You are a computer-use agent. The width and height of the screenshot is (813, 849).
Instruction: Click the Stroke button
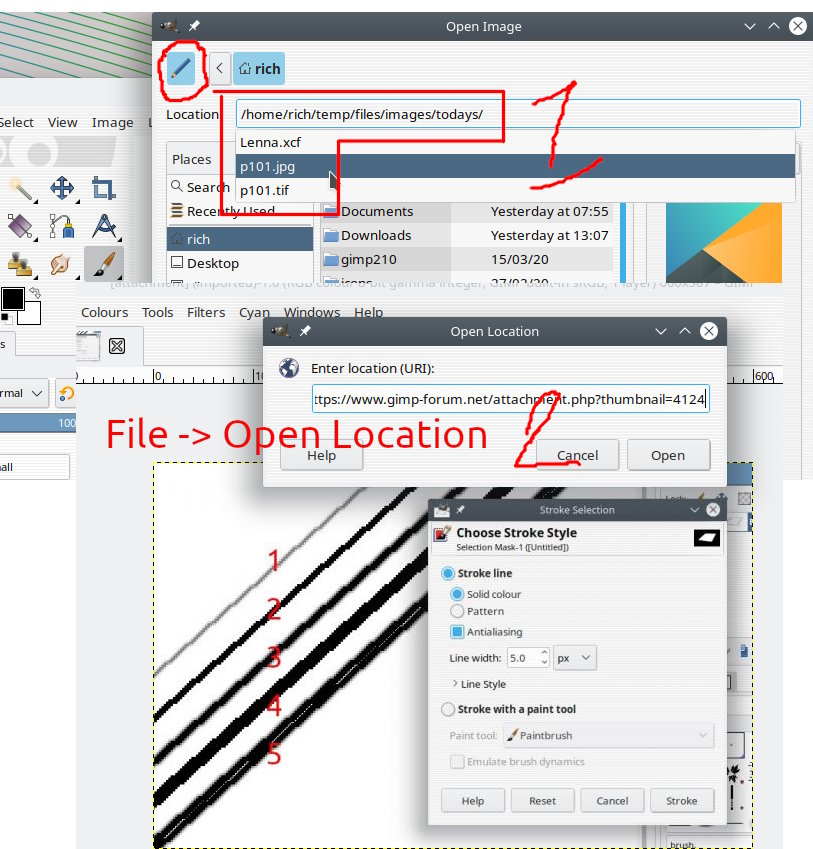coord(681,800)
